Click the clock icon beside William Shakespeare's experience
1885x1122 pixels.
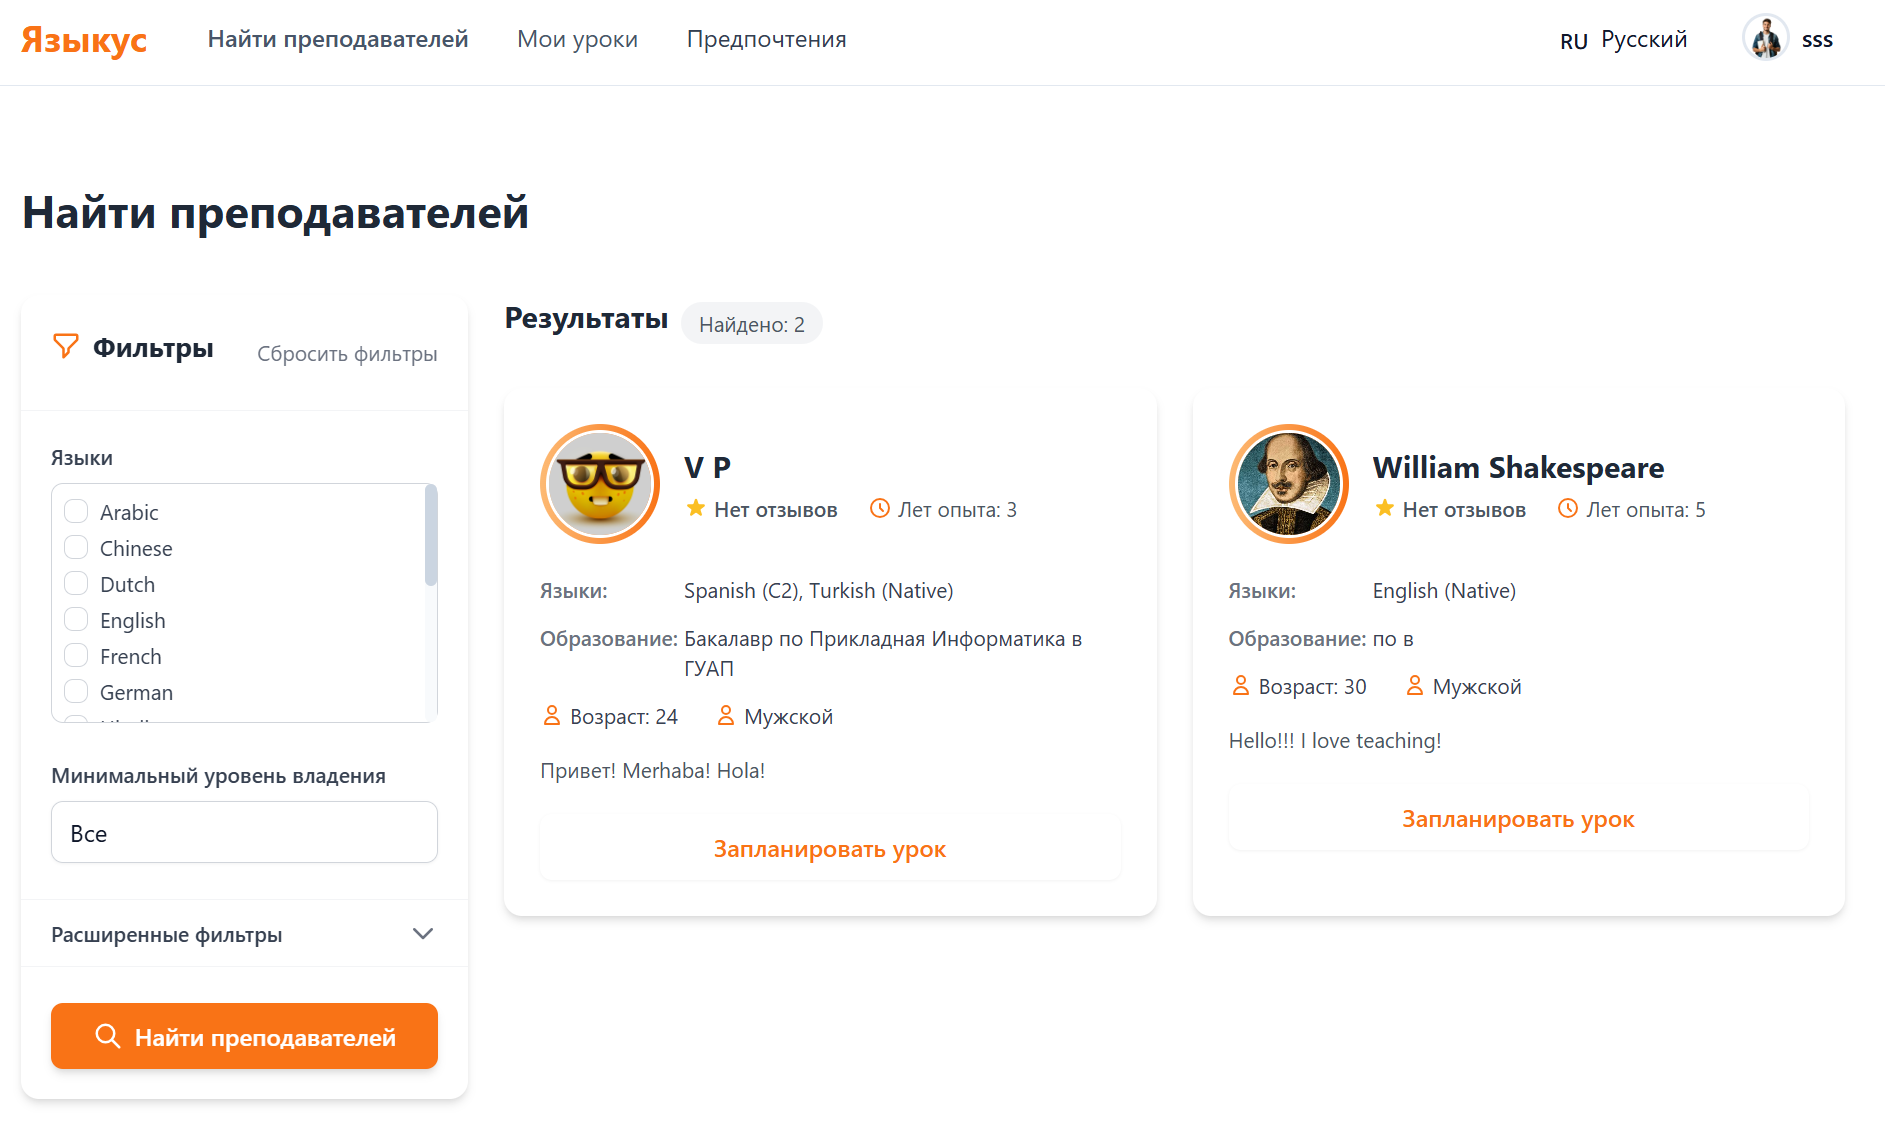coord(1567,509)
